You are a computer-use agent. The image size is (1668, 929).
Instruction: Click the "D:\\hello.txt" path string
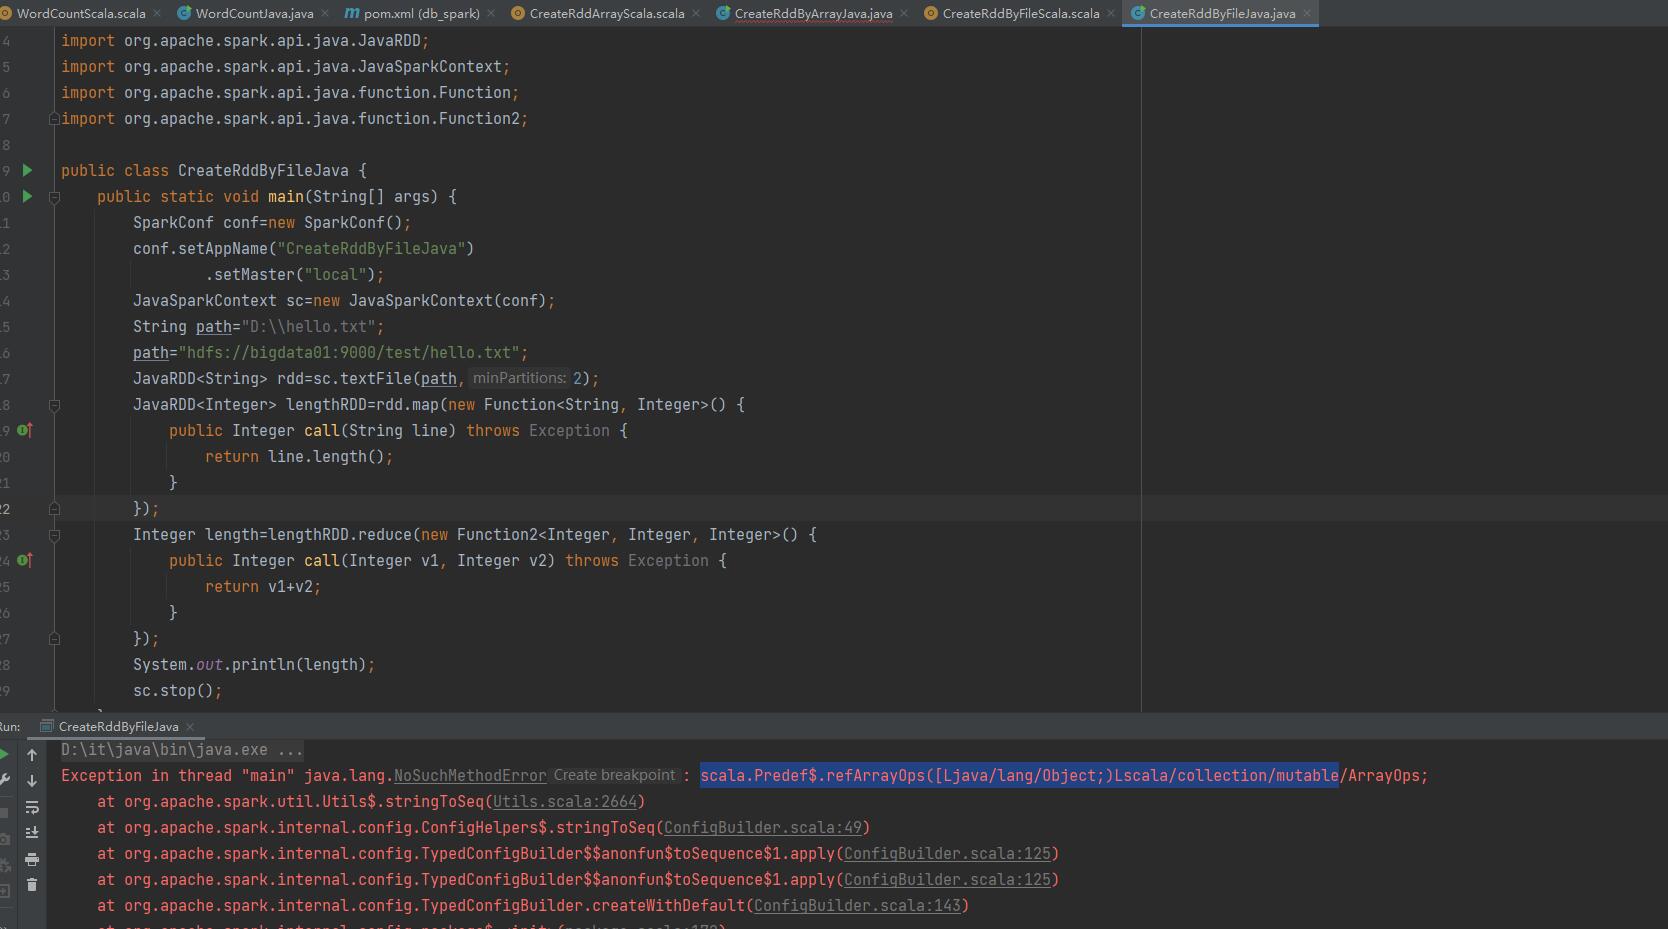coord(309,327)
